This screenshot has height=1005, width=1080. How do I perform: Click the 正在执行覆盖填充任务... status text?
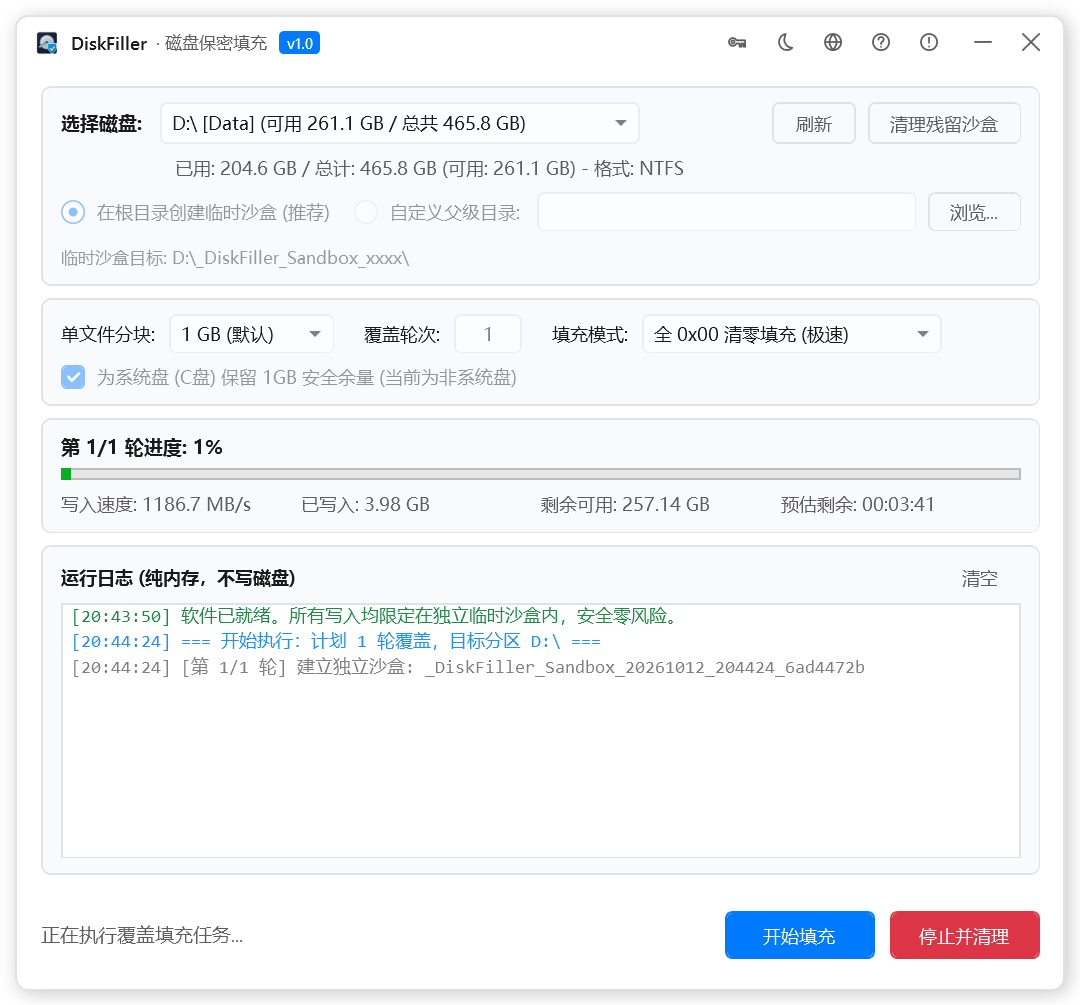click(x=142, y=935)
